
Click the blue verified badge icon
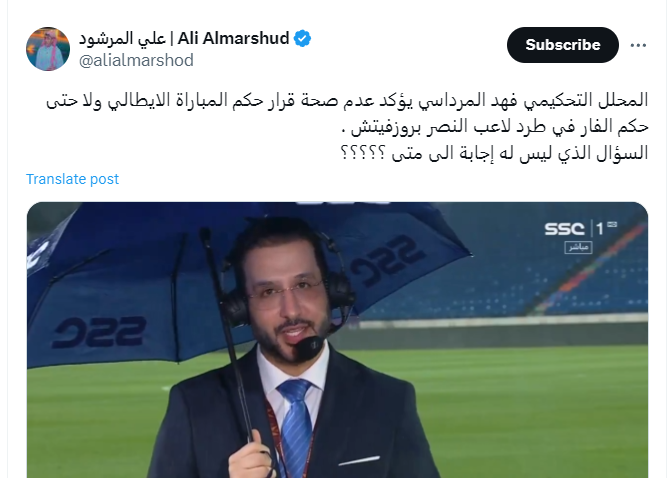pos(303,39)
